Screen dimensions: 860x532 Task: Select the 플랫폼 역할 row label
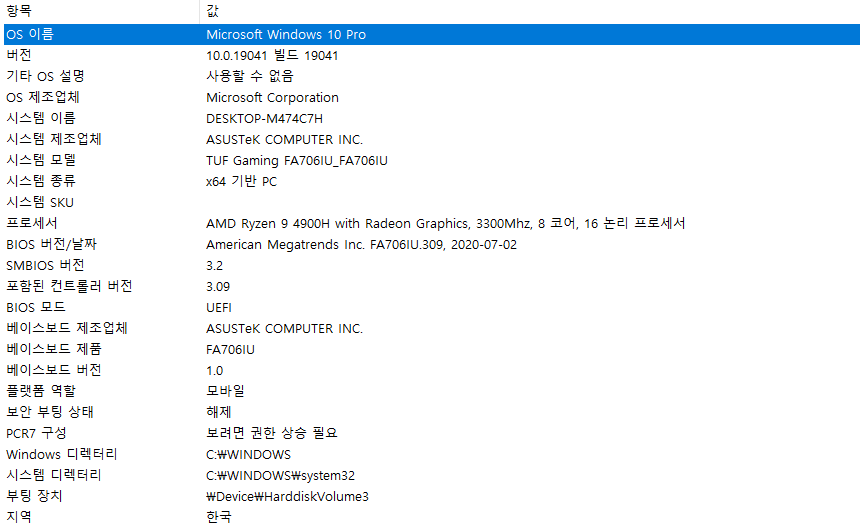click(41, 391)
